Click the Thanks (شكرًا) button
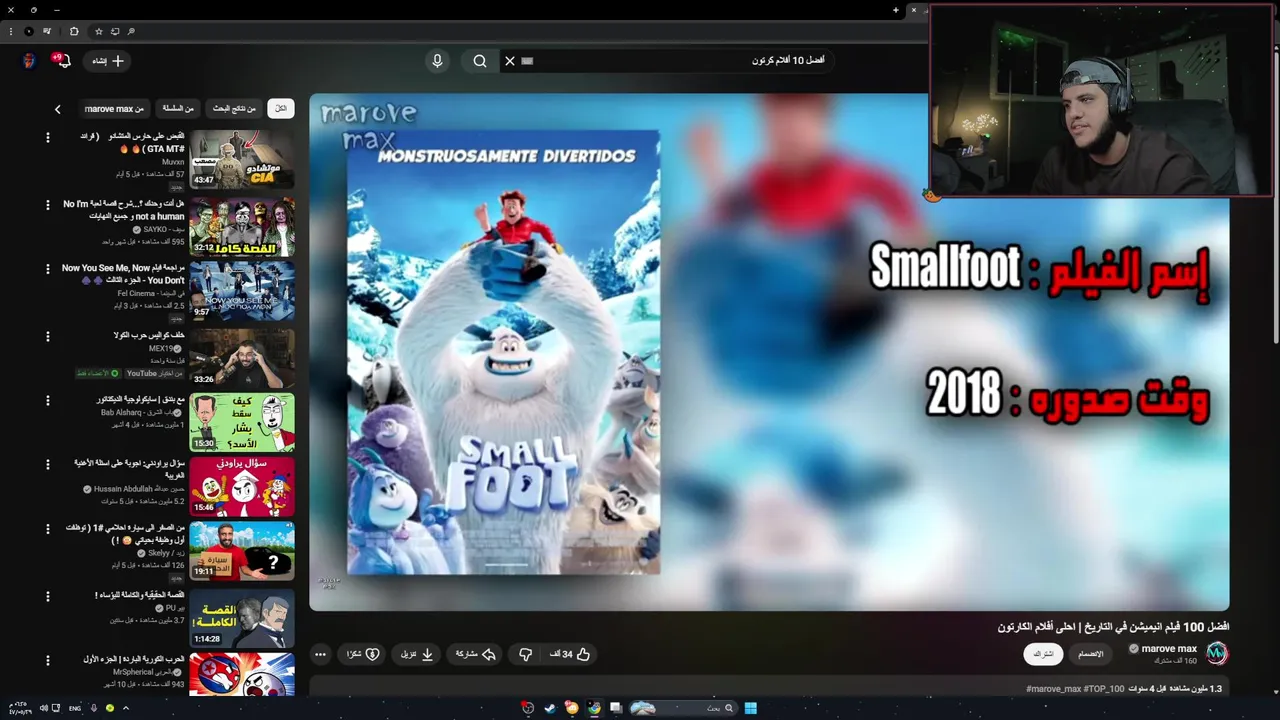 point(362,654)
